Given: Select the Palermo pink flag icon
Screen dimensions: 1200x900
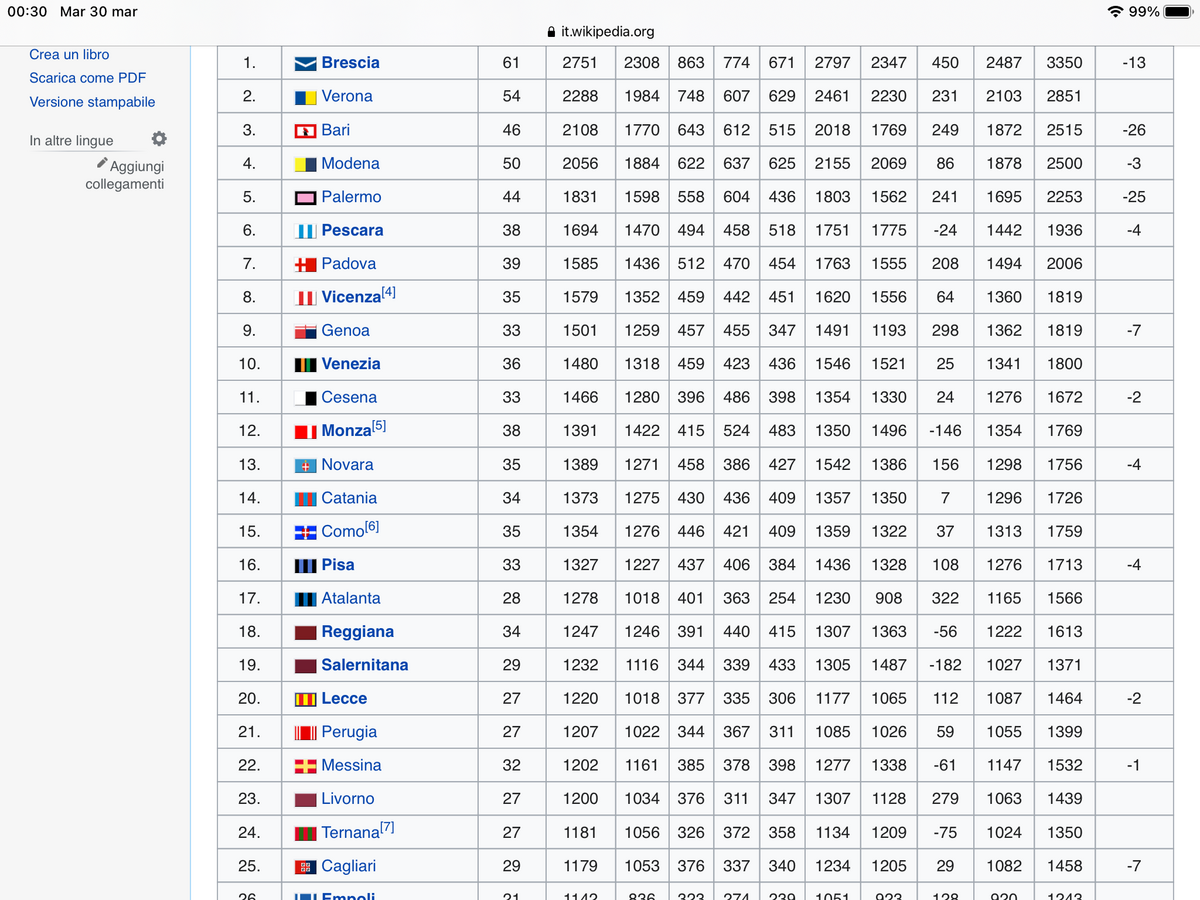Looking at the screenshot, I should point(305,197).
